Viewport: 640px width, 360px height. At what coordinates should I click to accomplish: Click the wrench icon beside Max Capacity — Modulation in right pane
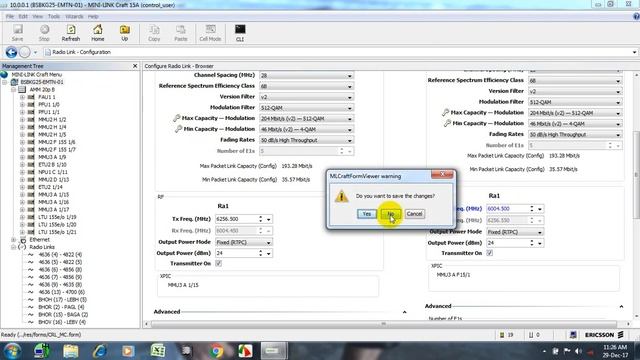[x=445, y=112]
